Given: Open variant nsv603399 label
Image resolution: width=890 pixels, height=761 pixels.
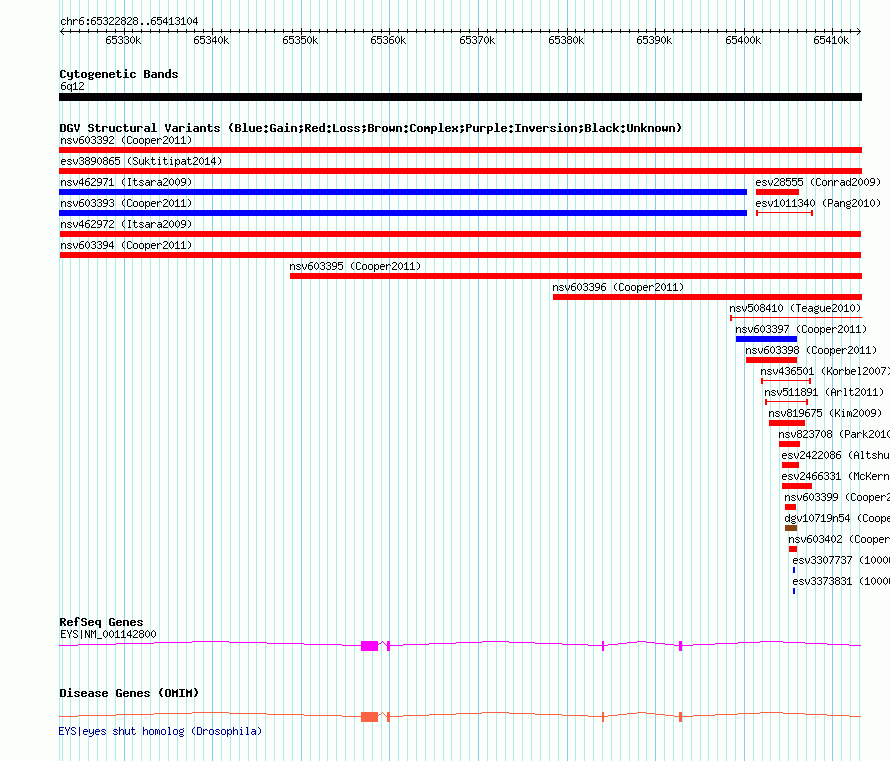Looking at the screenshot, I should pyautogui.click(x=837, y=497).
